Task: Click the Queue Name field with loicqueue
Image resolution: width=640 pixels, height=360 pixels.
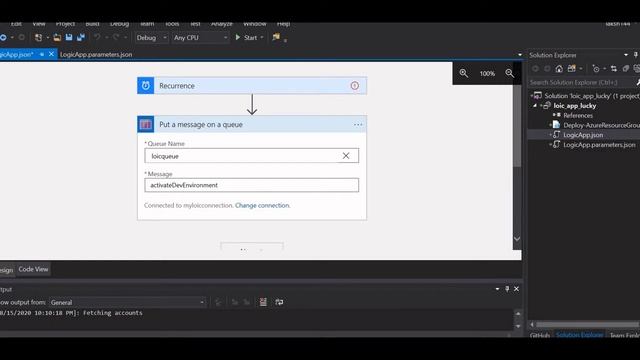Action: 252,156
